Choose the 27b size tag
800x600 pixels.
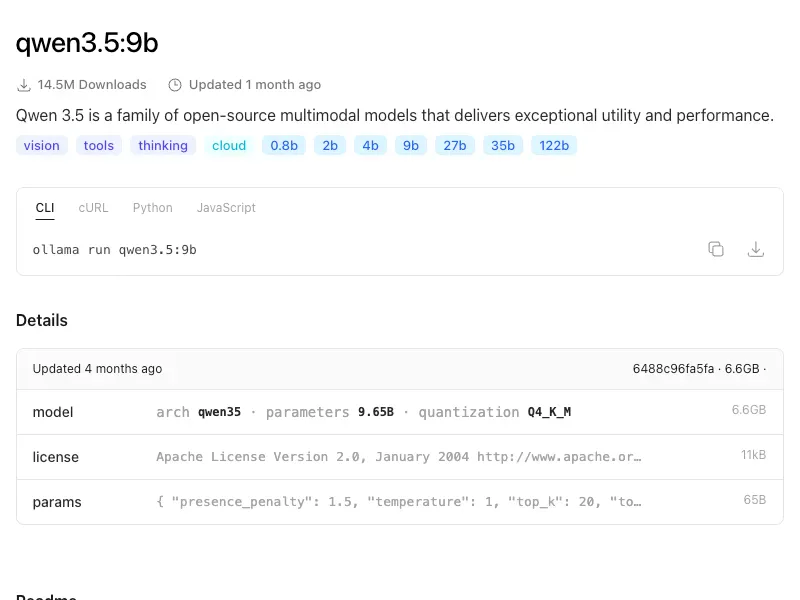pyautogui.click(x=455, y=145)
